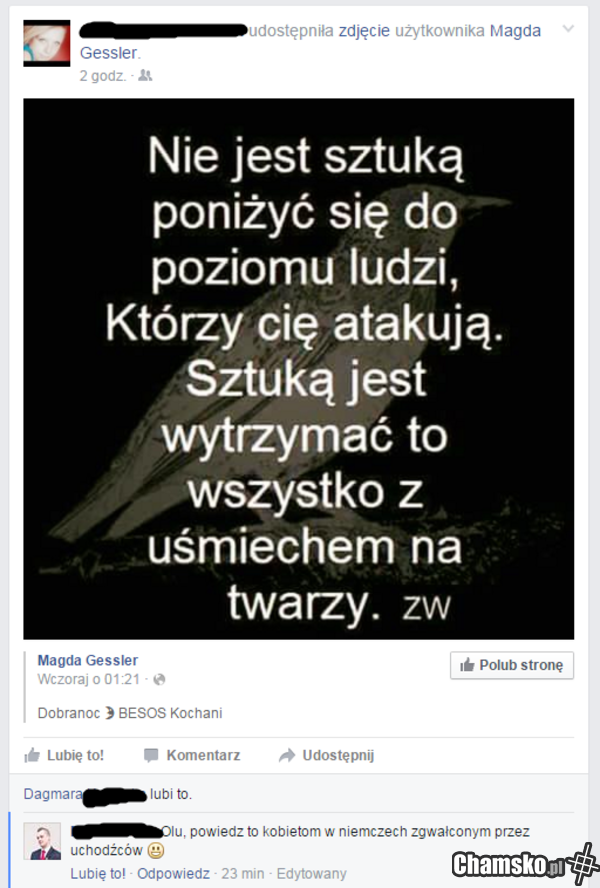Click 'Odpowiedz' under the comment
Screen dimensions: 600x888
tap(173, 874)
